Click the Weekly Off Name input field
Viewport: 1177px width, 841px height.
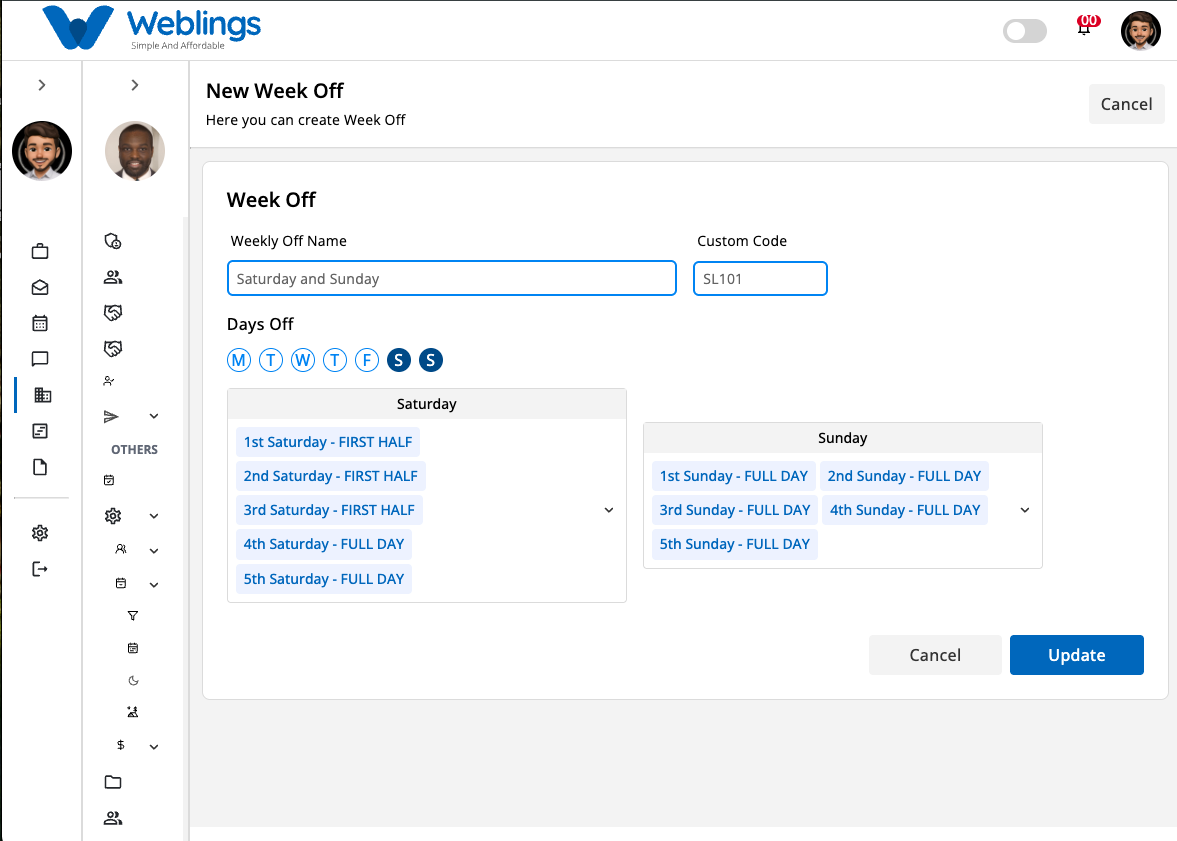click(452, 279)
